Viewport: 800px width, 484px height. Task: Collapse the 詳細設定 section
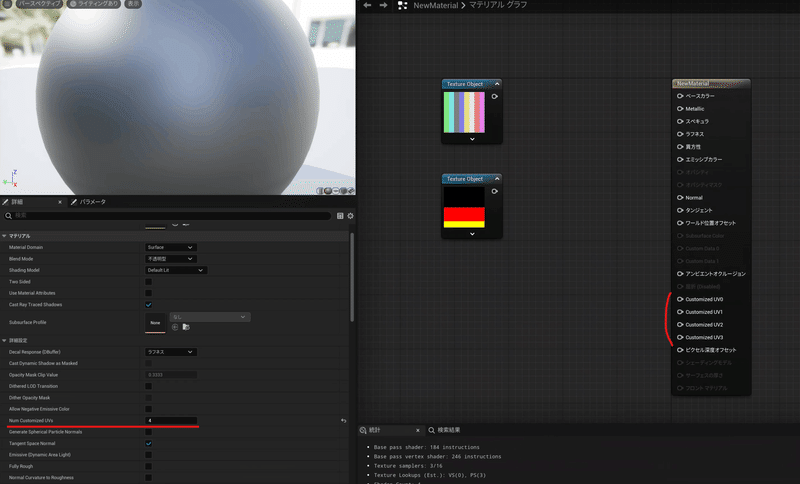pos(4,340)
